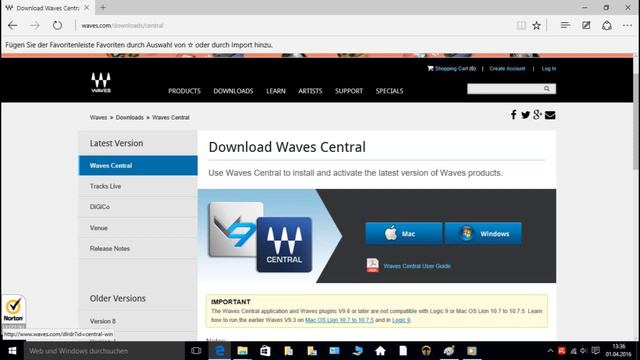Open the Edge more actions ellipsis menu

(x=627, y=25)
